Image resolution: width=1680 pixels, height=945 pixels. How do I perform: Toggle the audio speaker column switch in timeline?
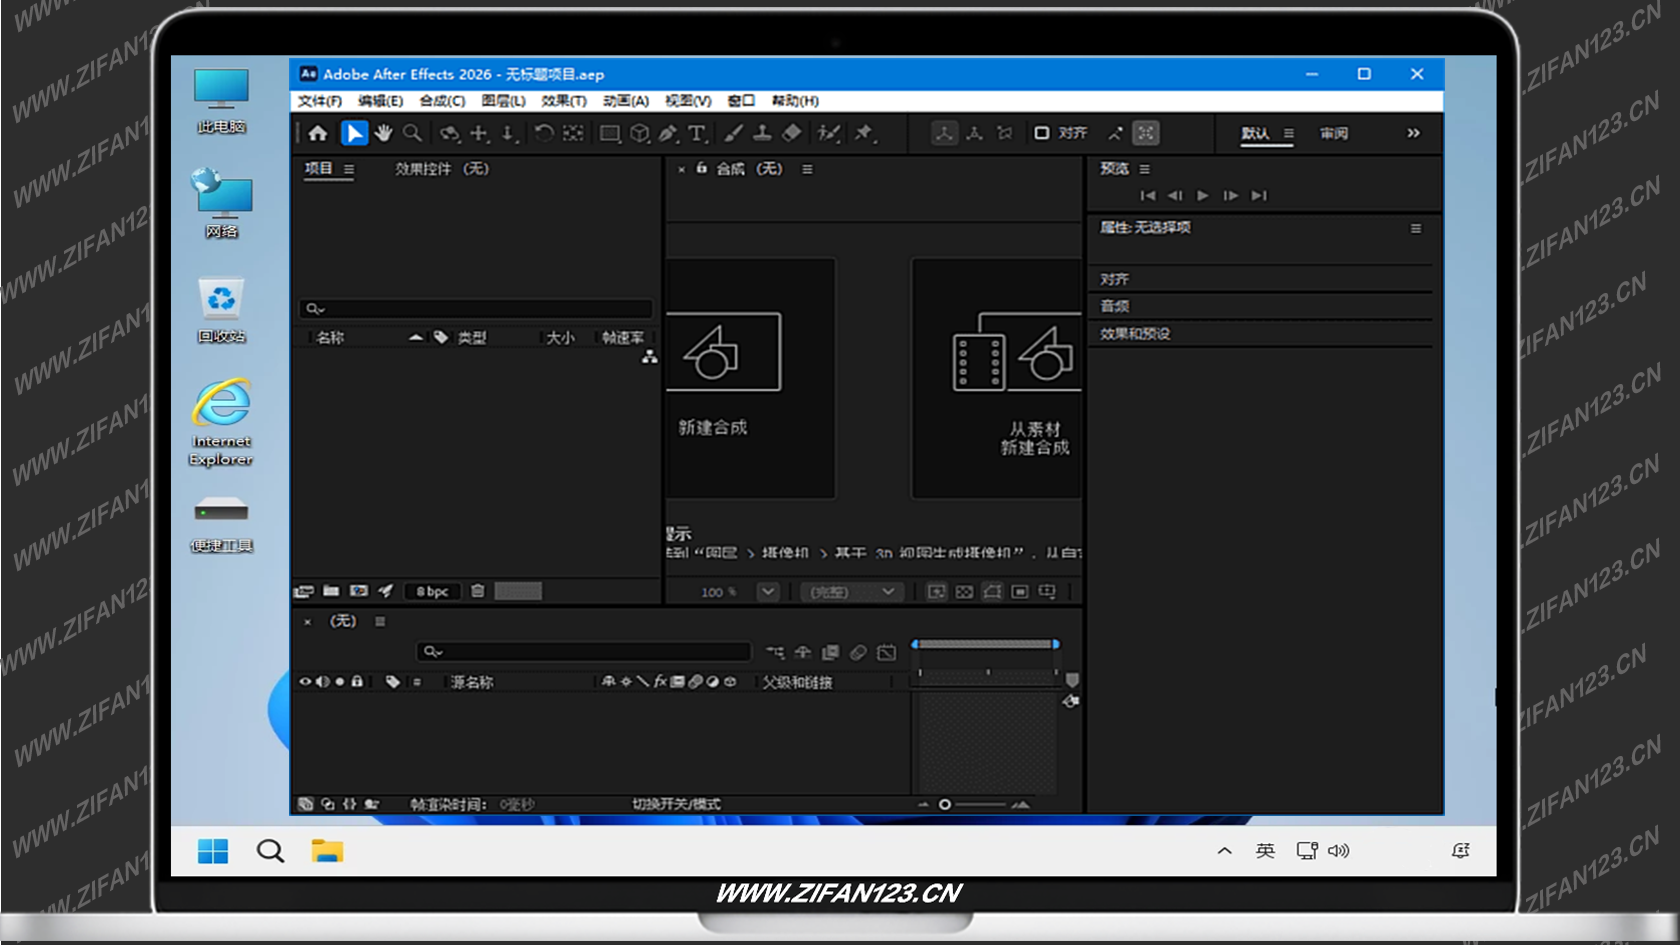[x=322, y=682]
